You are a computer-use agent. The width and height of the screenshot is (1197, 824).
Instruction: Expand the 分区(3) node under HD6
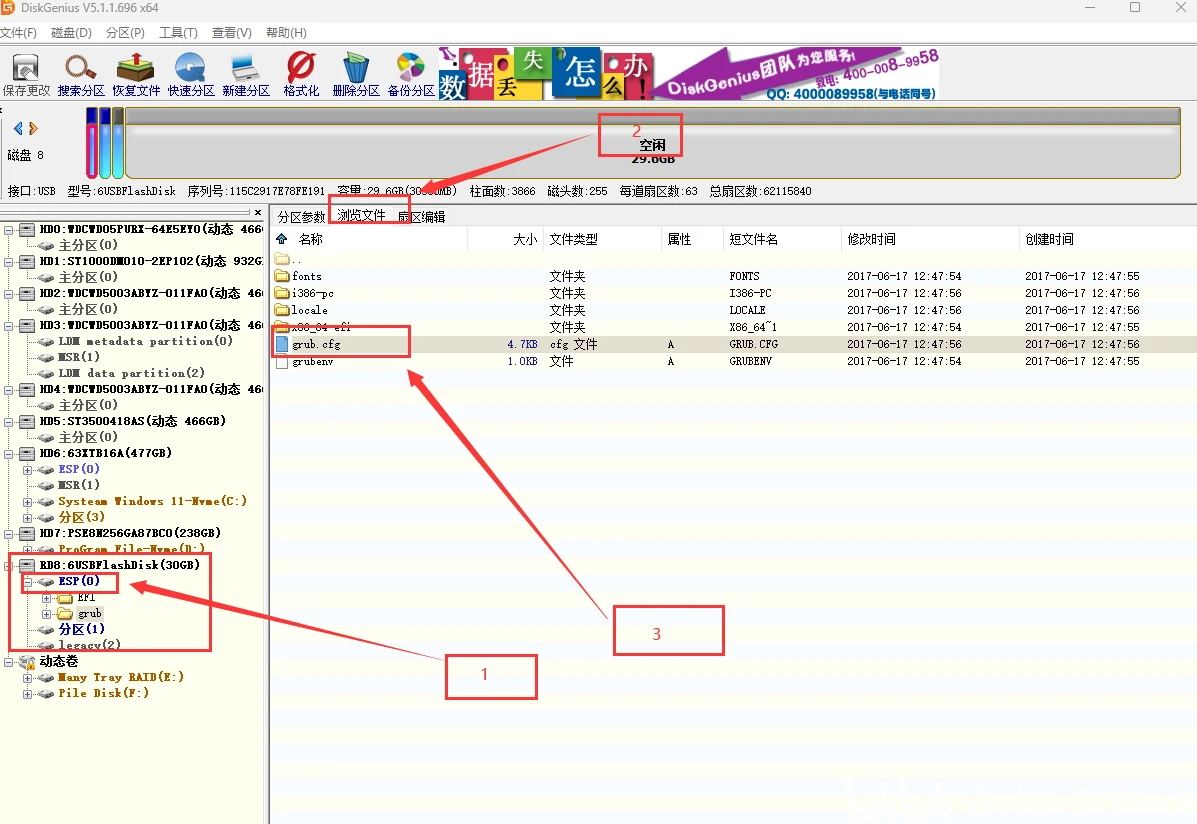point(27,518)
